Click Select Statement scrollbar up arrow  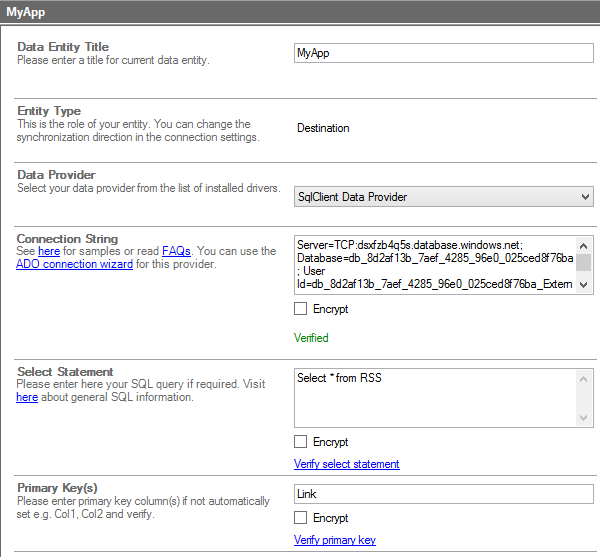[584, 377]
